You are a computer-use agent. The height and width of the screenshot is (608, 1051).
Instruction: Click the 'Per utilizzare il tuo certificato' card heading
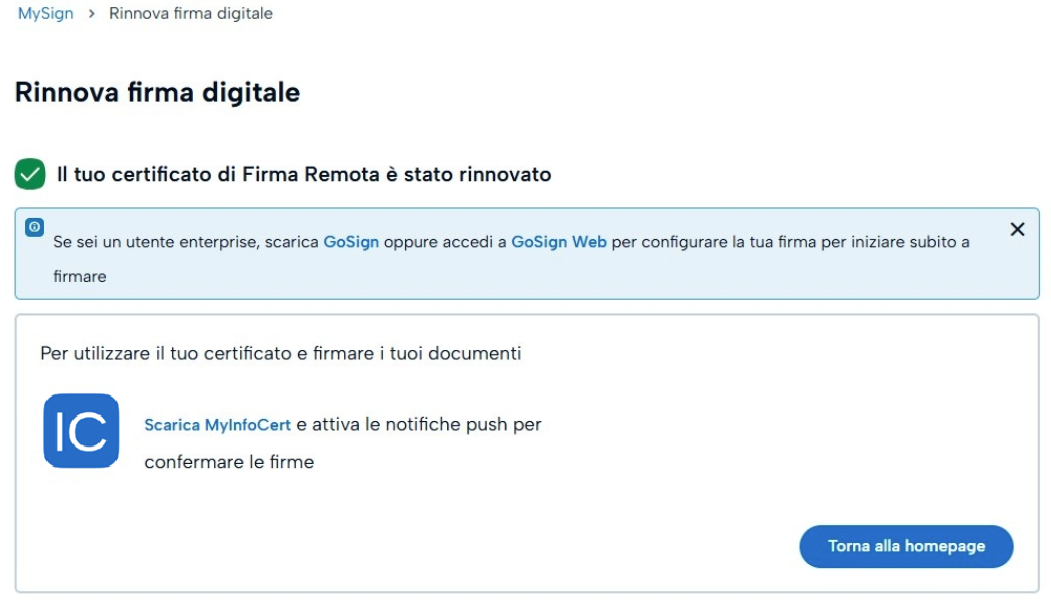point(281,353)
